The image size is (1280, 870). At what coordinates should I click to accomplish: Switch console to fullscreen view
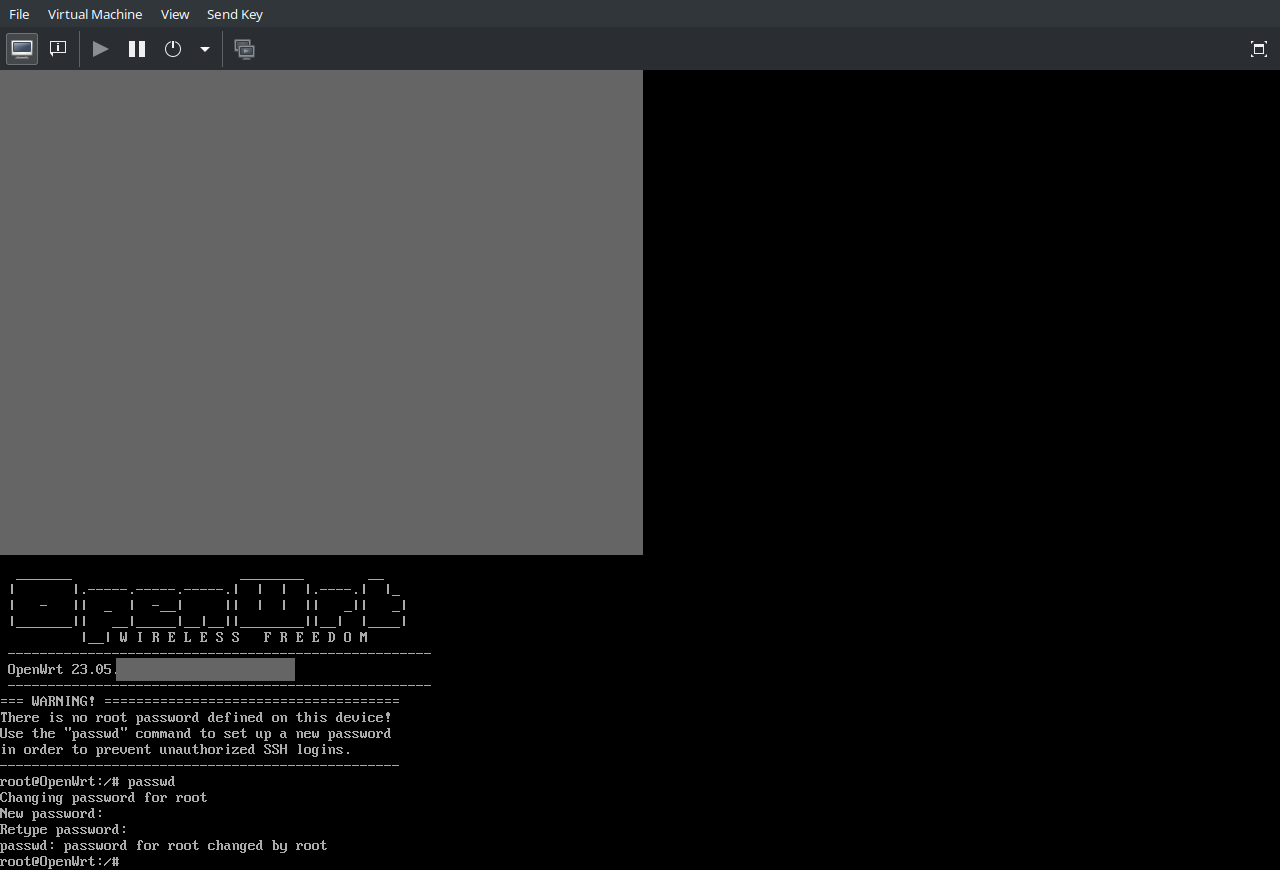pyautogui.click(x=1259, y=49)
